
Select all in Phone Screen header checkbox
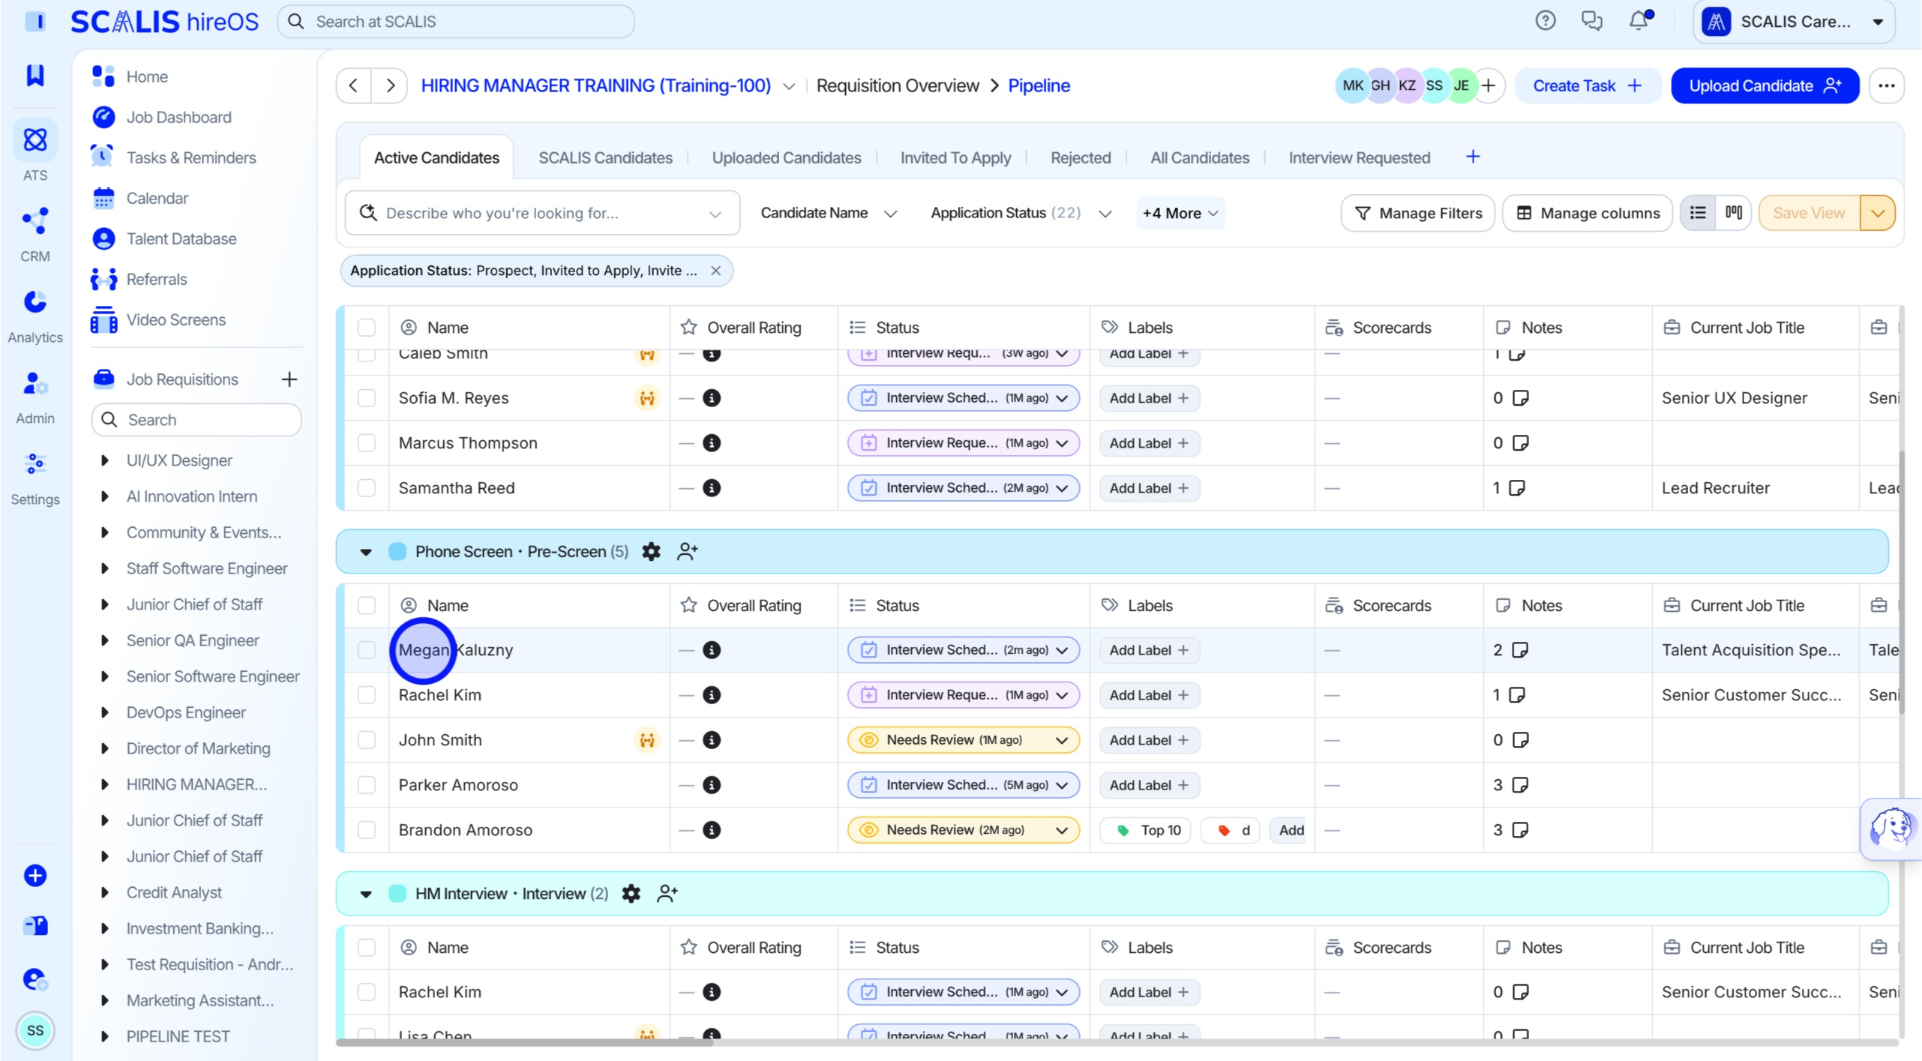(367, 606)
